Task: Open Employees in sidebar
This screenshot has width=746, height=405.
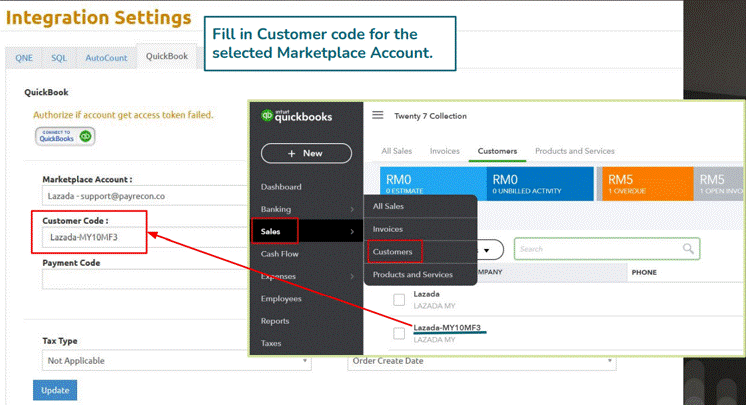Action: [281, 298]
